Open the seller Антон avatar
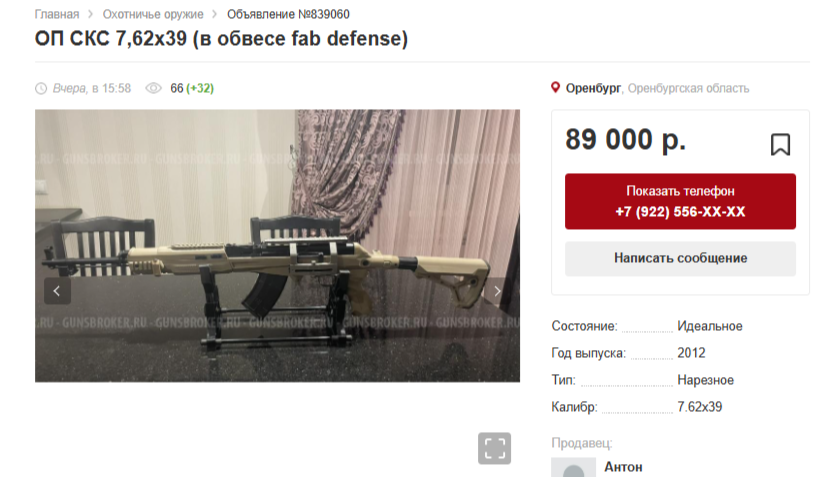Screen dimensions: 822x477 point(574,467)
